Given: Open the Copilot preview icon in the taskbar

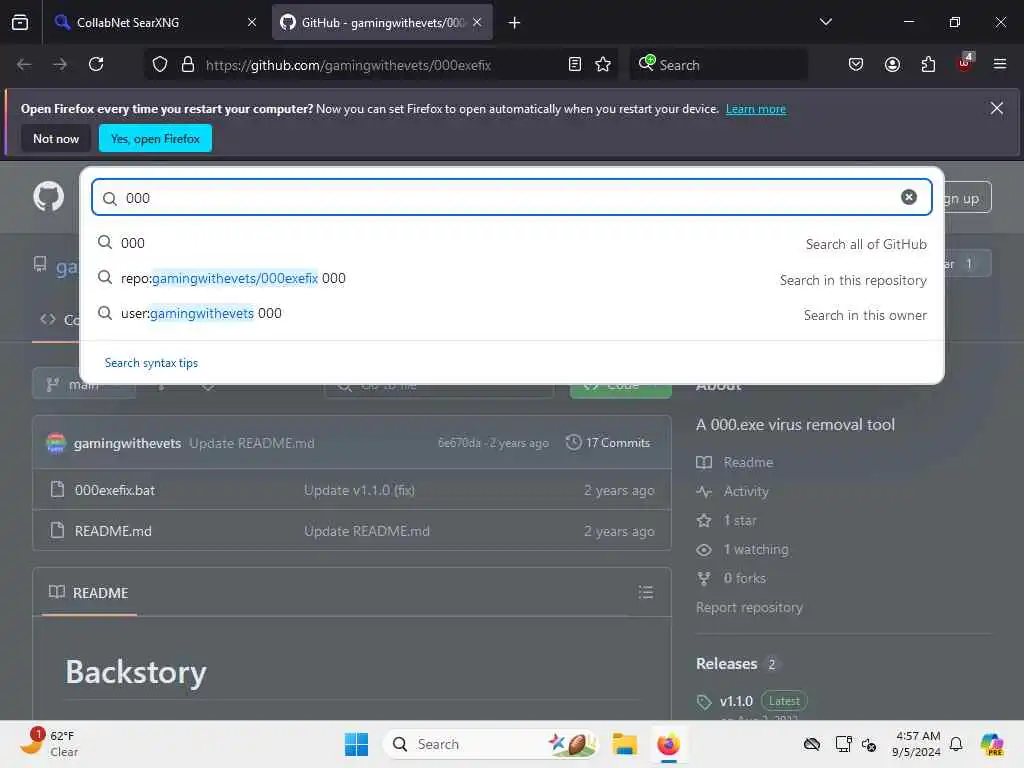Looking at the screenshot, I should 992,744.
